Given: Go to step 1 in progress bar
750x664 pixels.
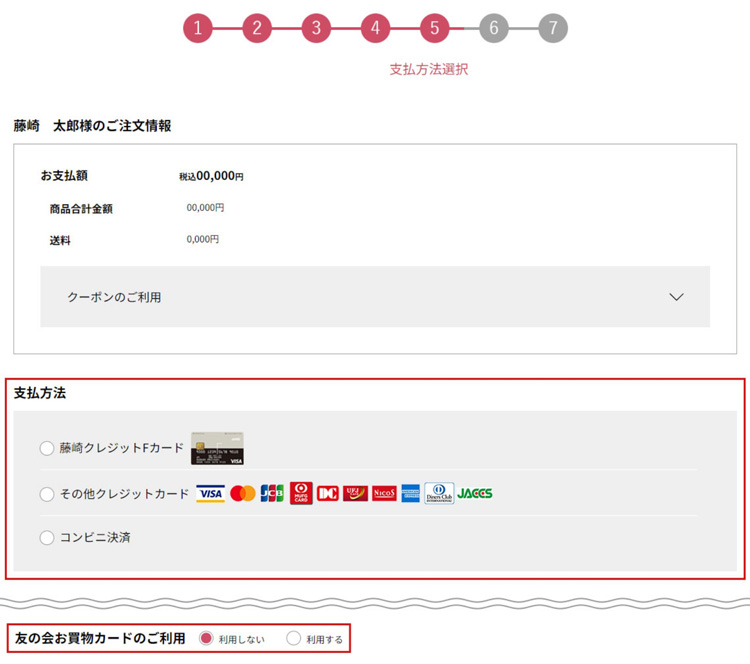Looking at the screenshot, I should 198,28.
